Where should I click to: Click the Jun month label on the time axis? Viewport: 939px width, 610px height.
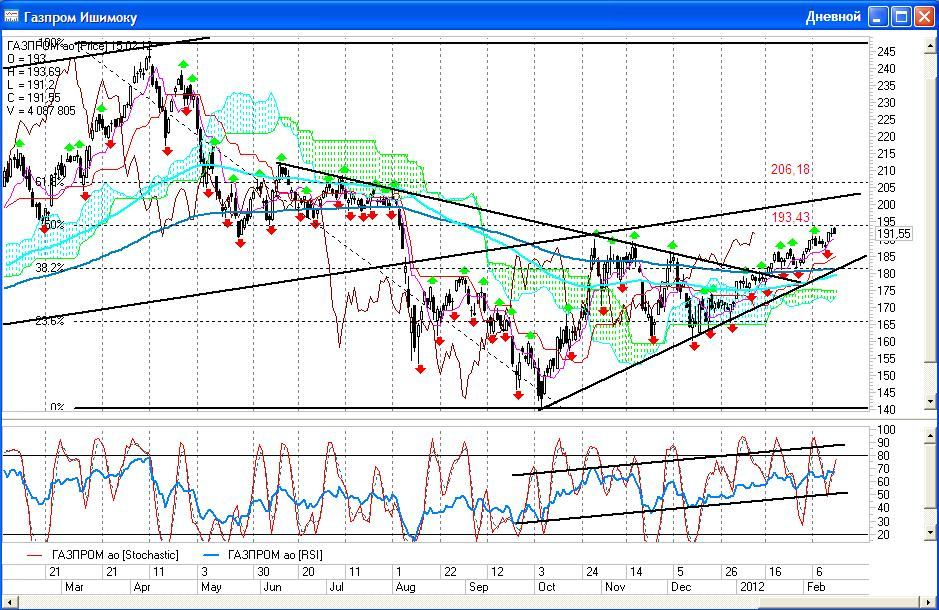coord(272,587)
